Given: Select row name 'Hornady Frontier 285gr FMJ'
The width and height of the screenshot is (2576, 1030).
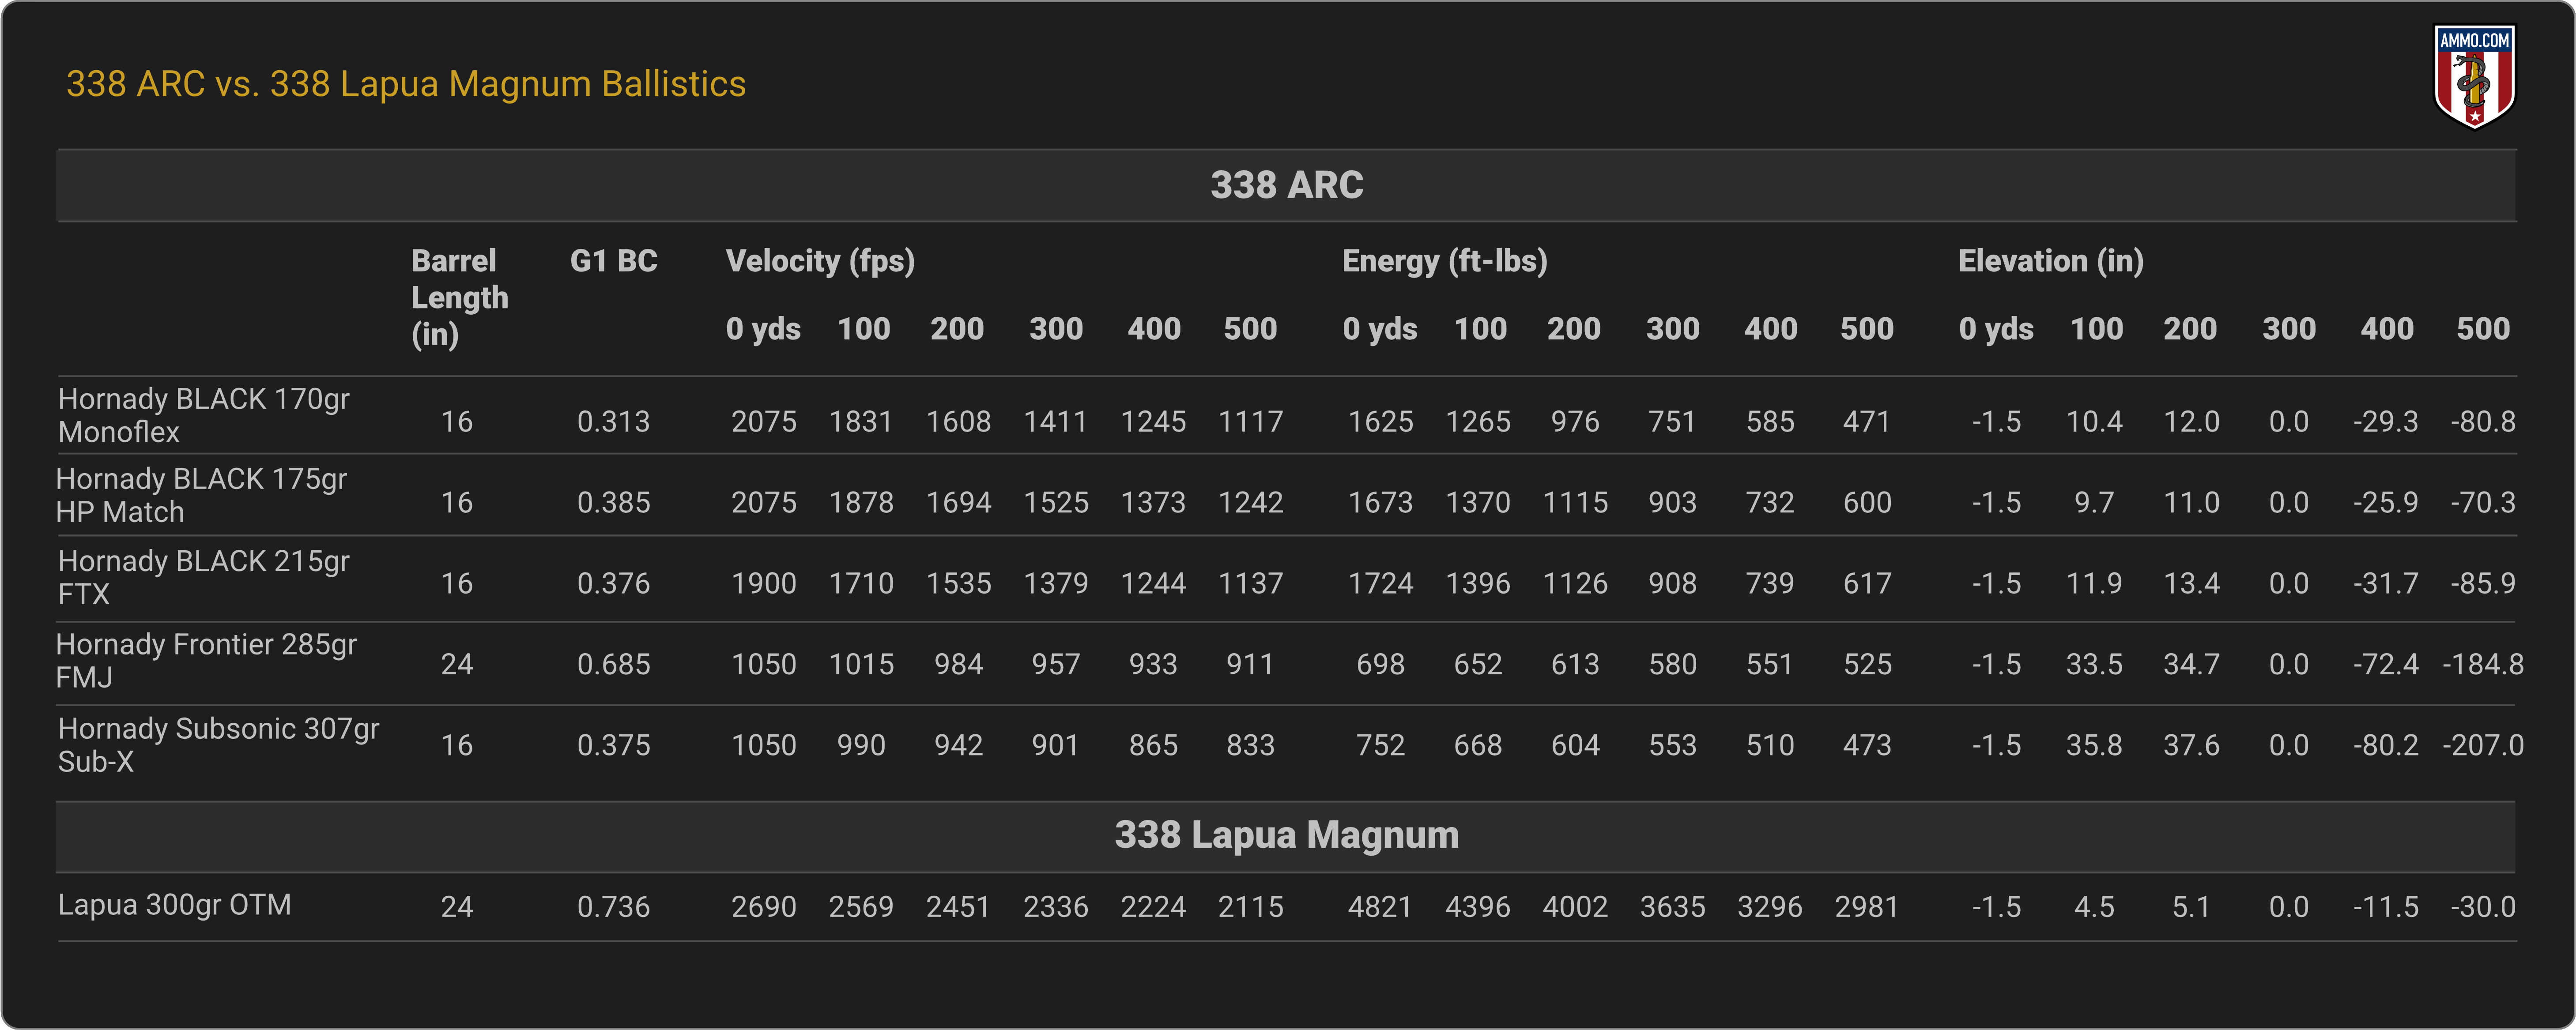Looking at the screenshot, I should pyautogui.click(x=206, y=660).
